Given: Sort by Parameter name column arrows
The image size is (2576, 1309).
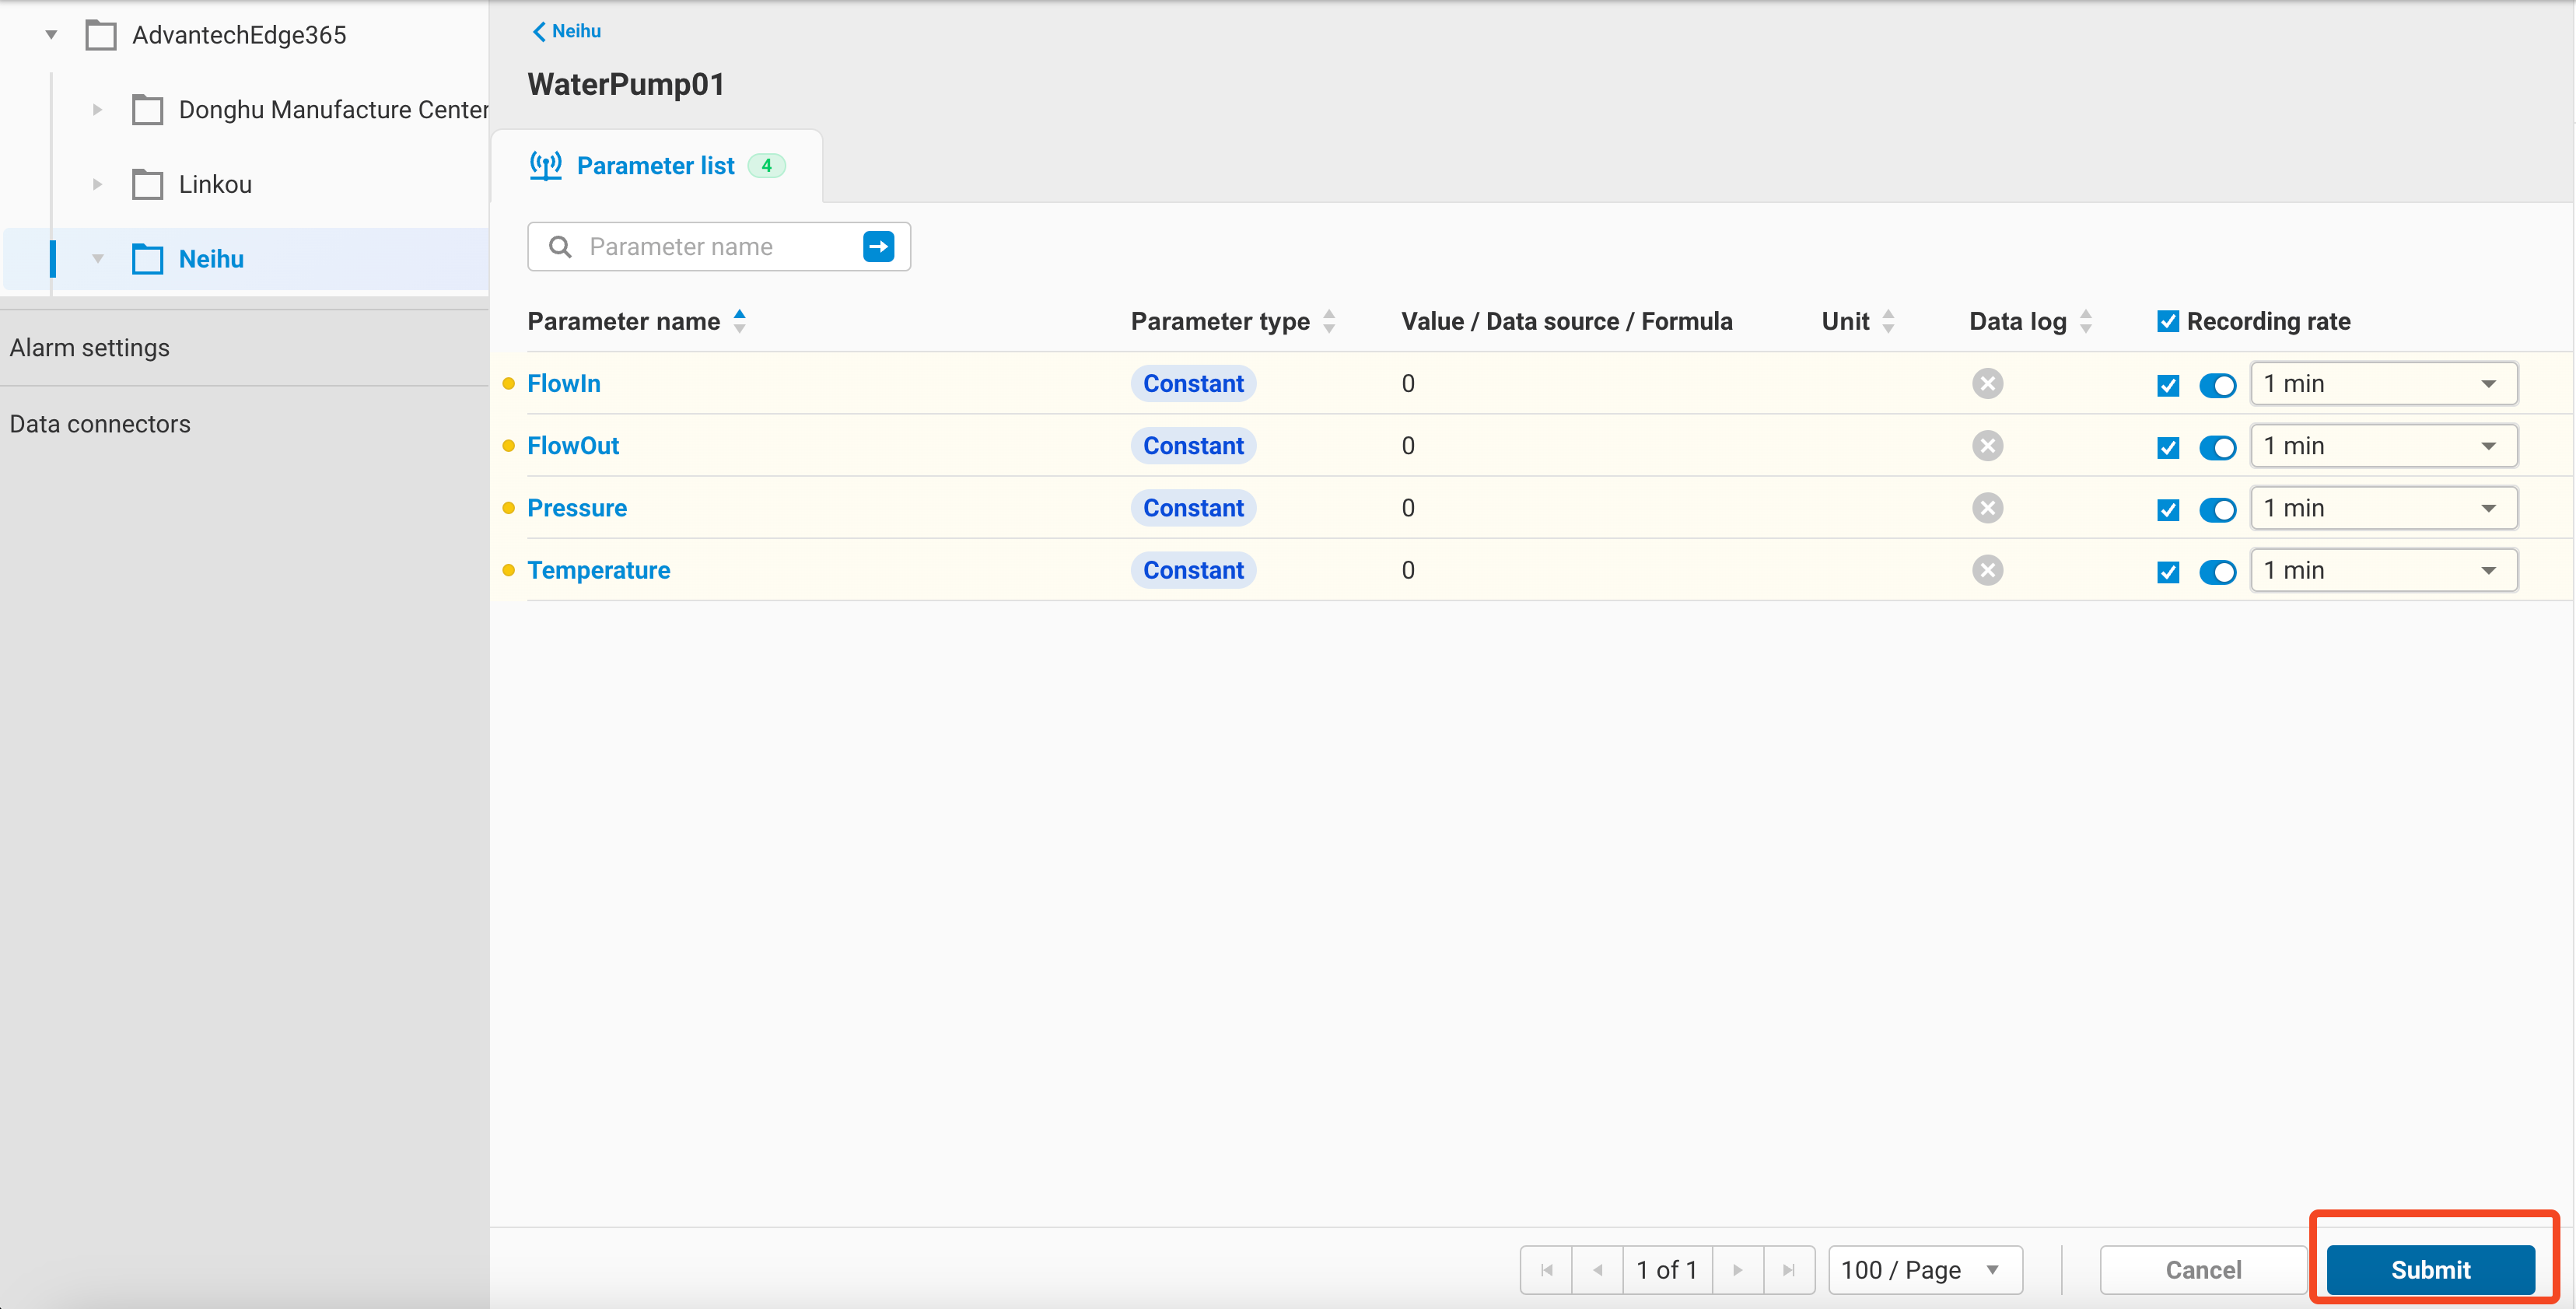Looking at the screenshot, I should (x=739, y=321).
